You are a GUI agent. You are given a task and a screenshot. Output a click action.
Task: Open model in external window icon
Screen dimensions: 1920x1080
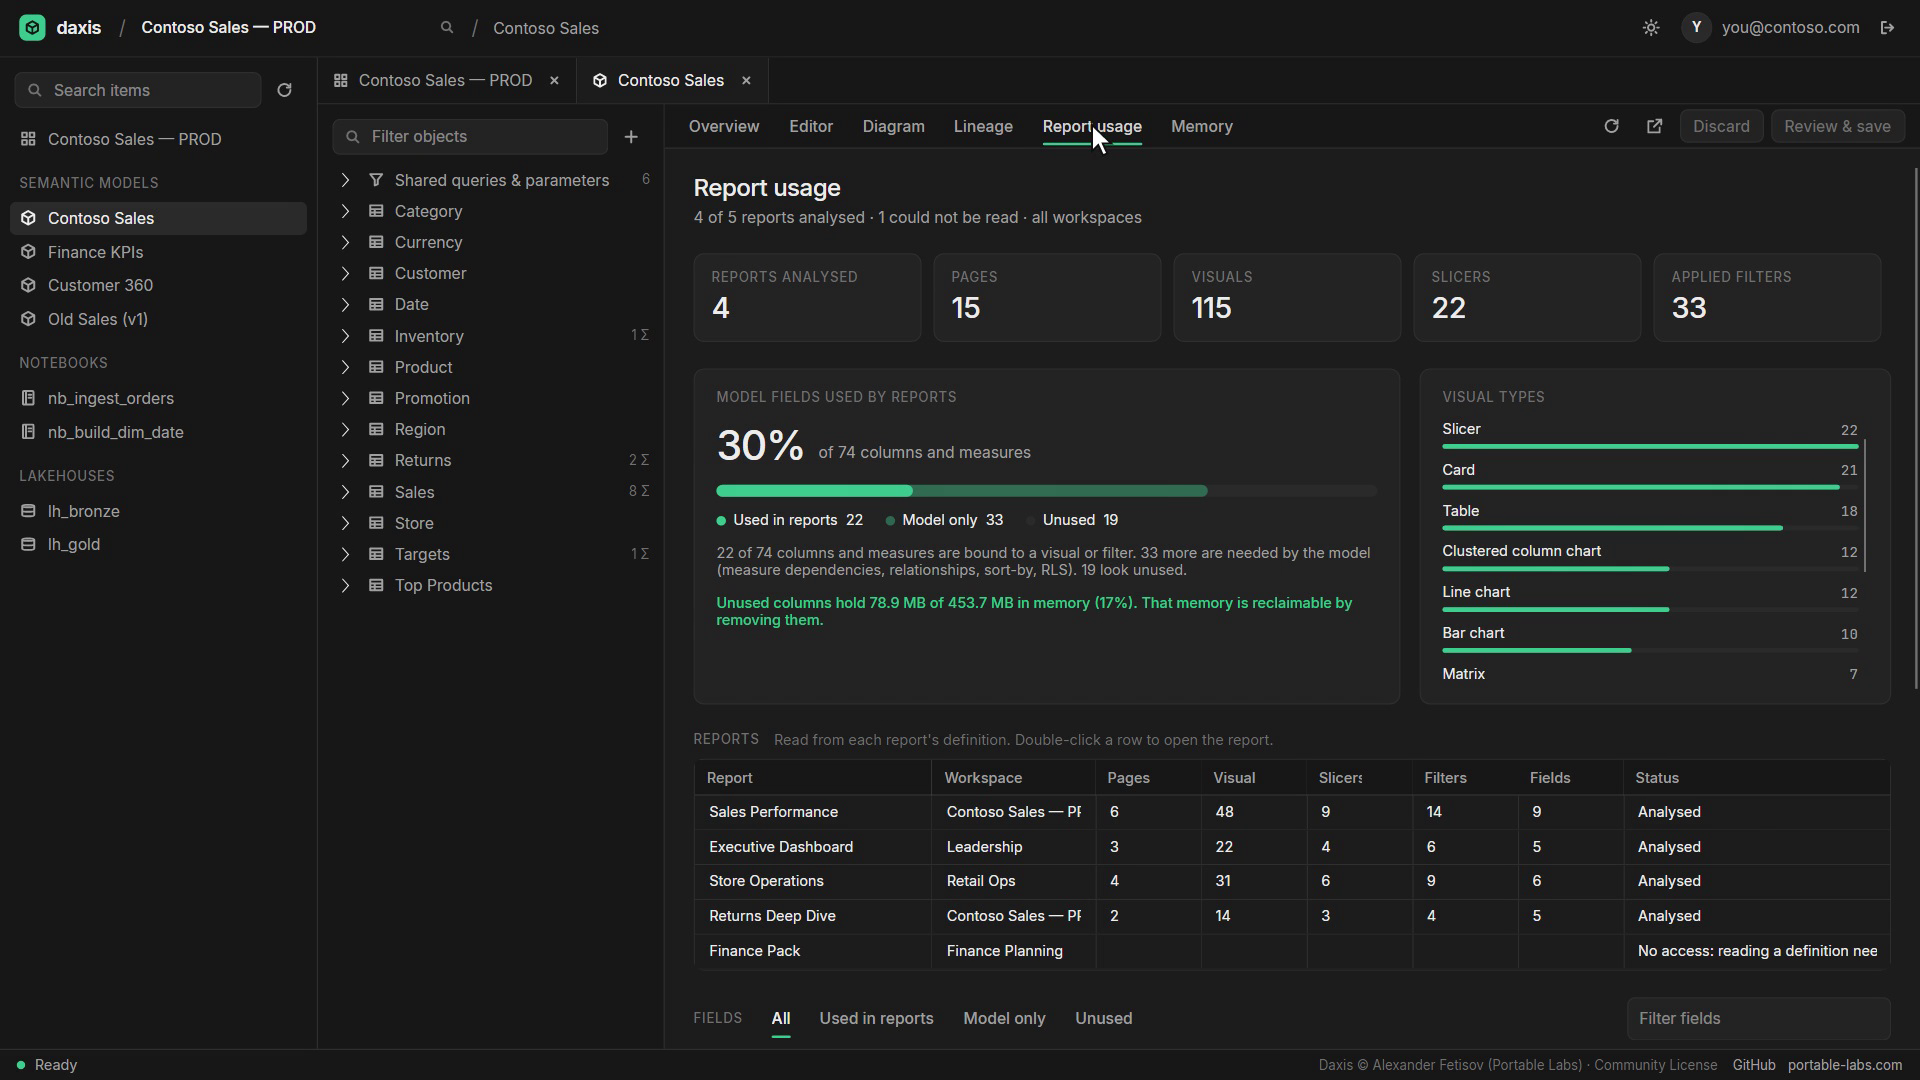click(1654, 126)
